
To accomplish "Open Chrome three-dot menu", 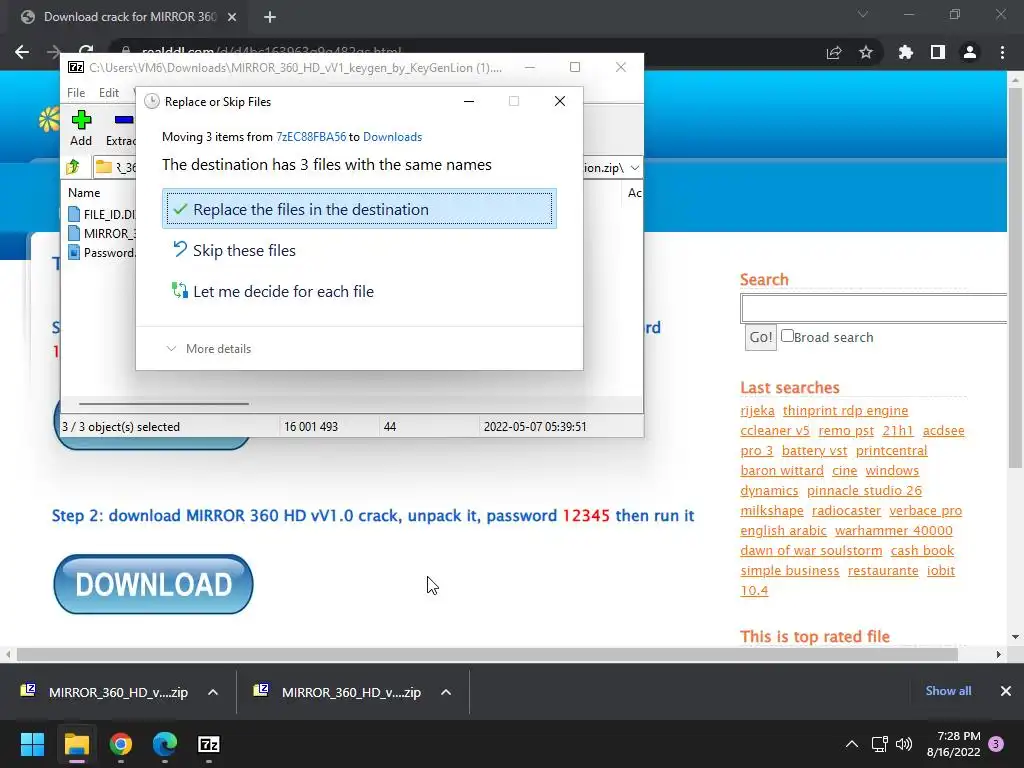I will pyautogui.click(x=1002, y=52).
